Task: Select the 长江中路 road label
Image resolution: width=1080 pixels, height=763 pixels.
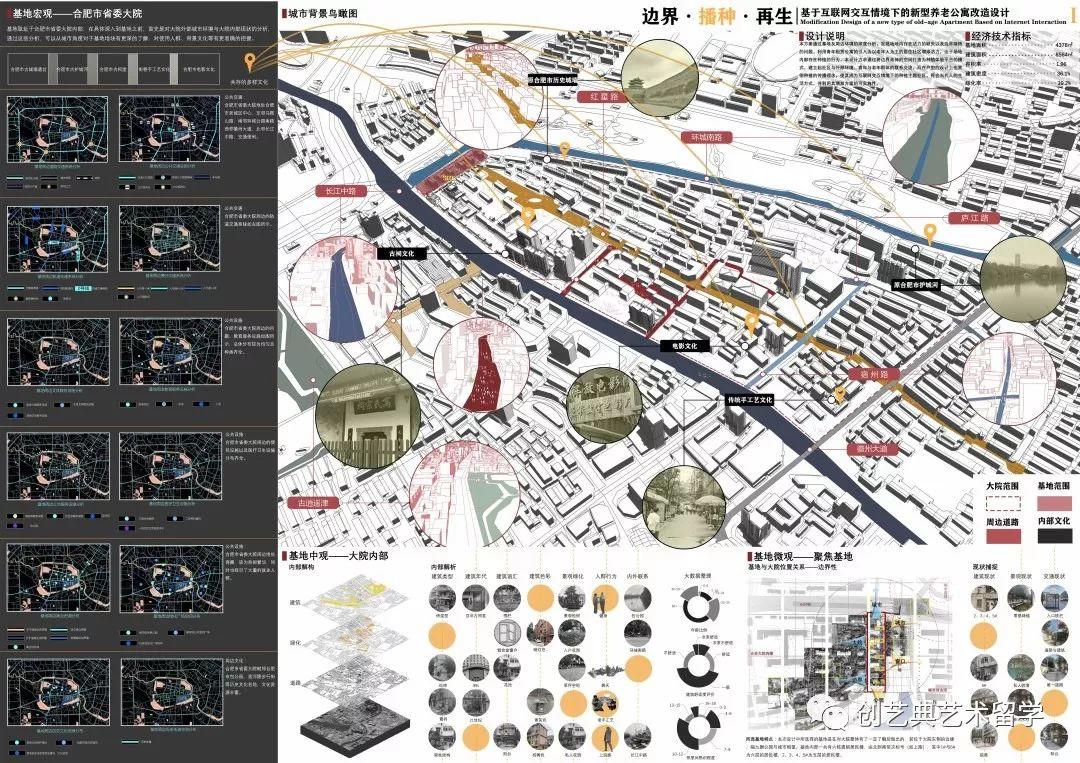Action: coord(341,191)
